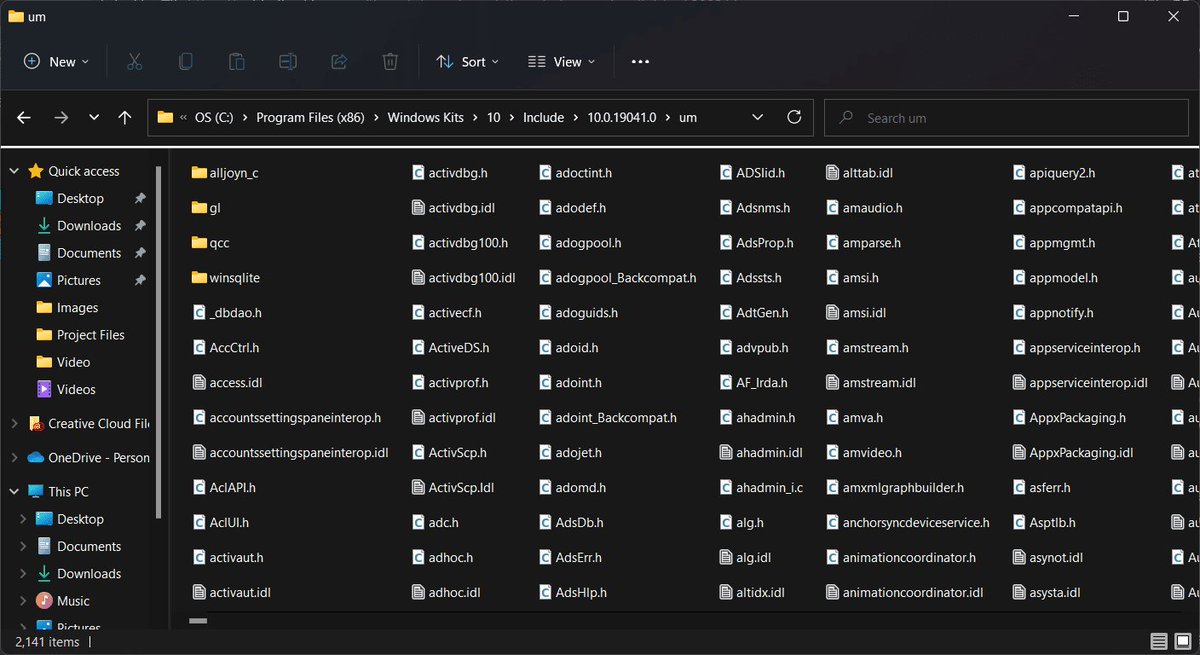Click the Copy icon in the toolbar
Image resolution: width=1200 pixels, height=655 pixels.
click(186, 61)
